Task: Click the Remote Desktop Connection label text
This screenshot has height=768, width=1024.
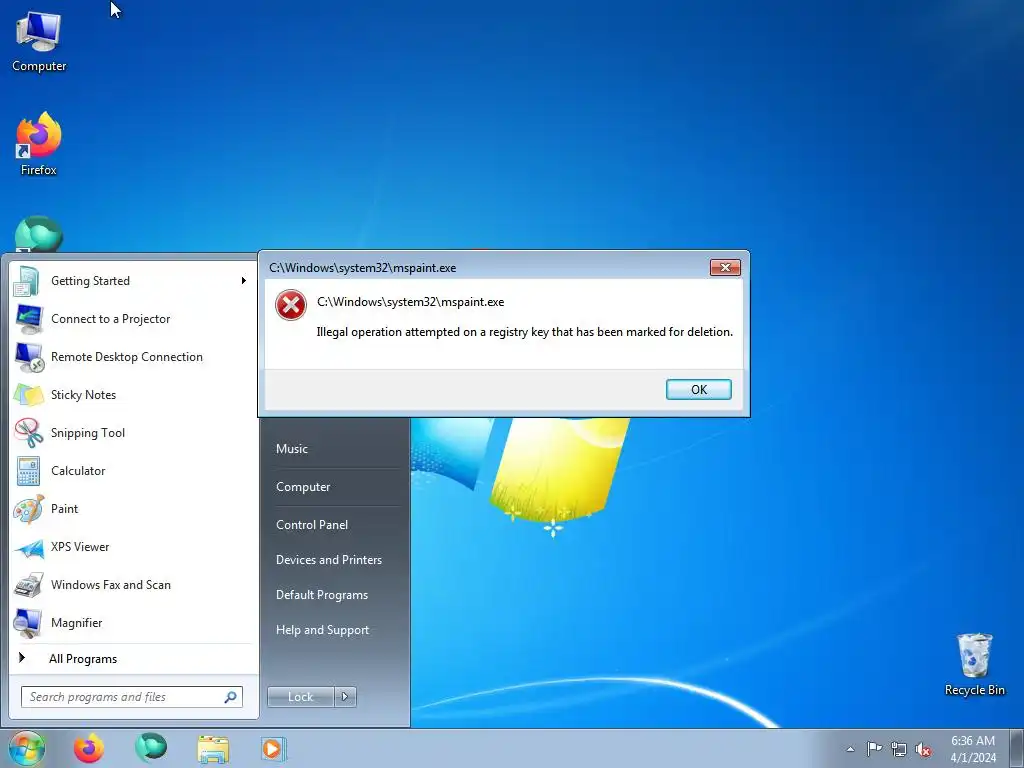Action: 127,357
